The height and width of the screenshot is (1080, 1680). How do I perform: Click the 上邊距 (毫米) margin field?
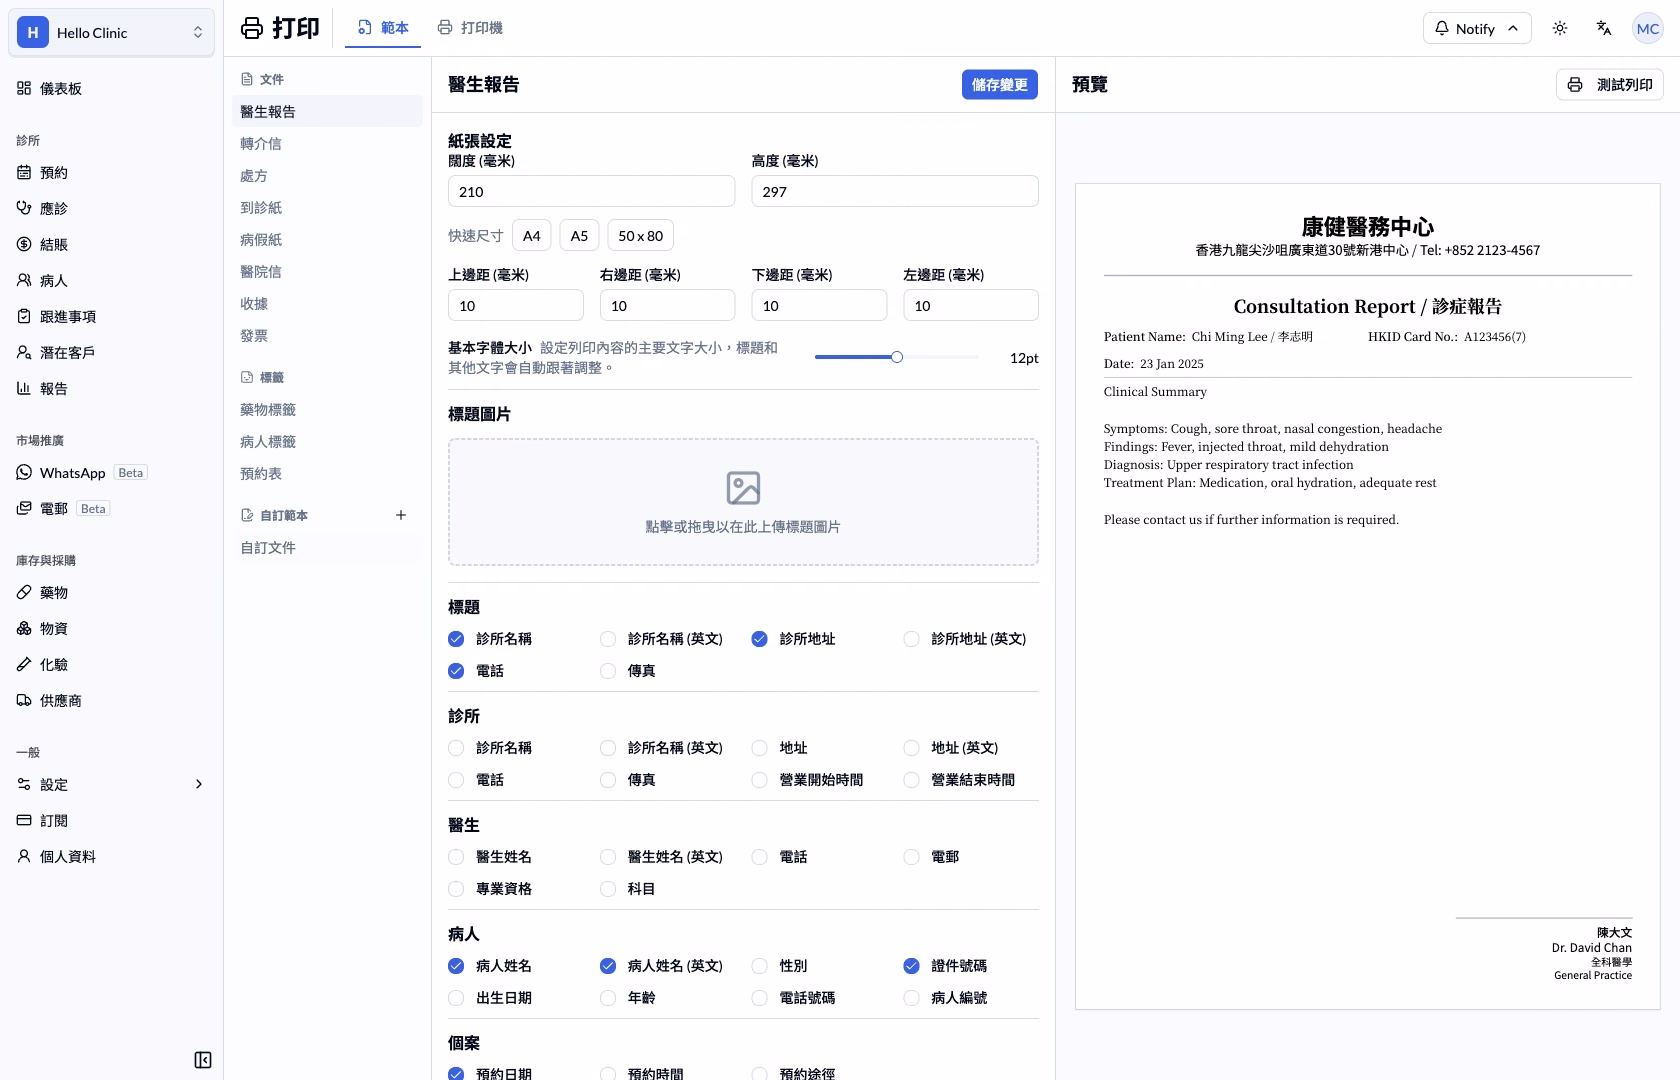click(x=515, y=305)
